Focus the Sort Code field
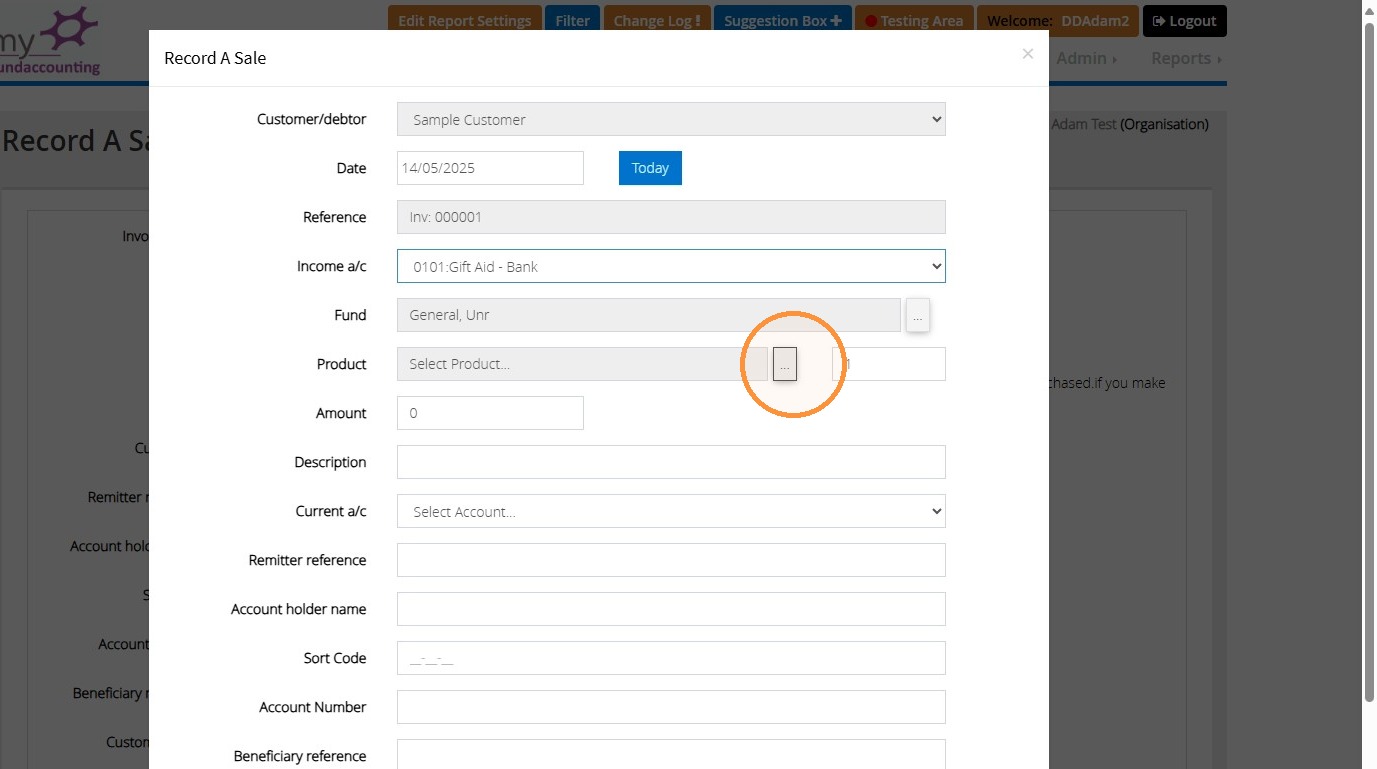 pos(671,658)
